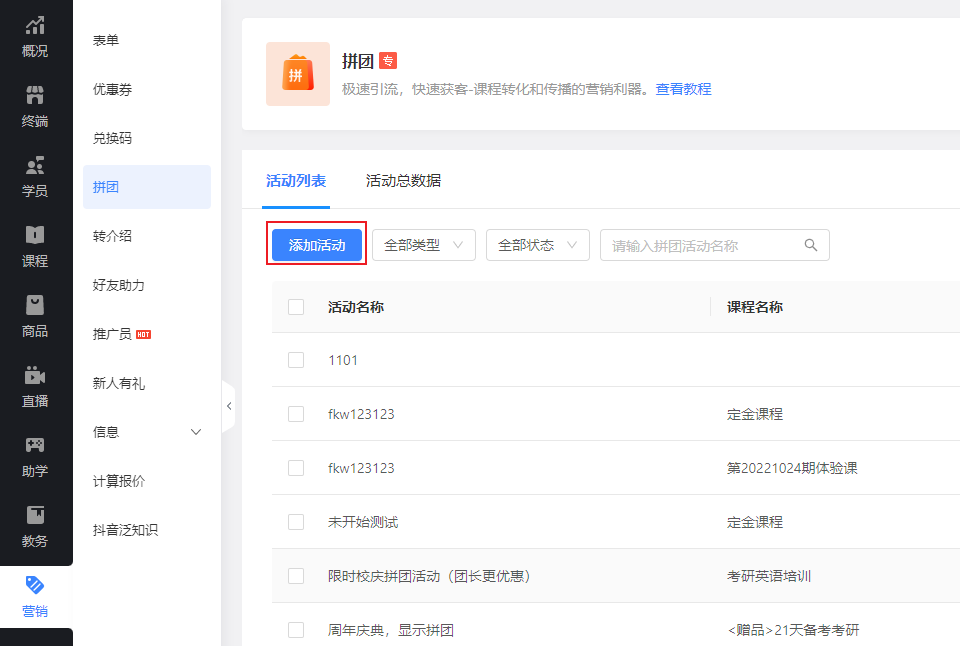Click 限时校庆拼团活动（团长更优惠）

[429, 576]
